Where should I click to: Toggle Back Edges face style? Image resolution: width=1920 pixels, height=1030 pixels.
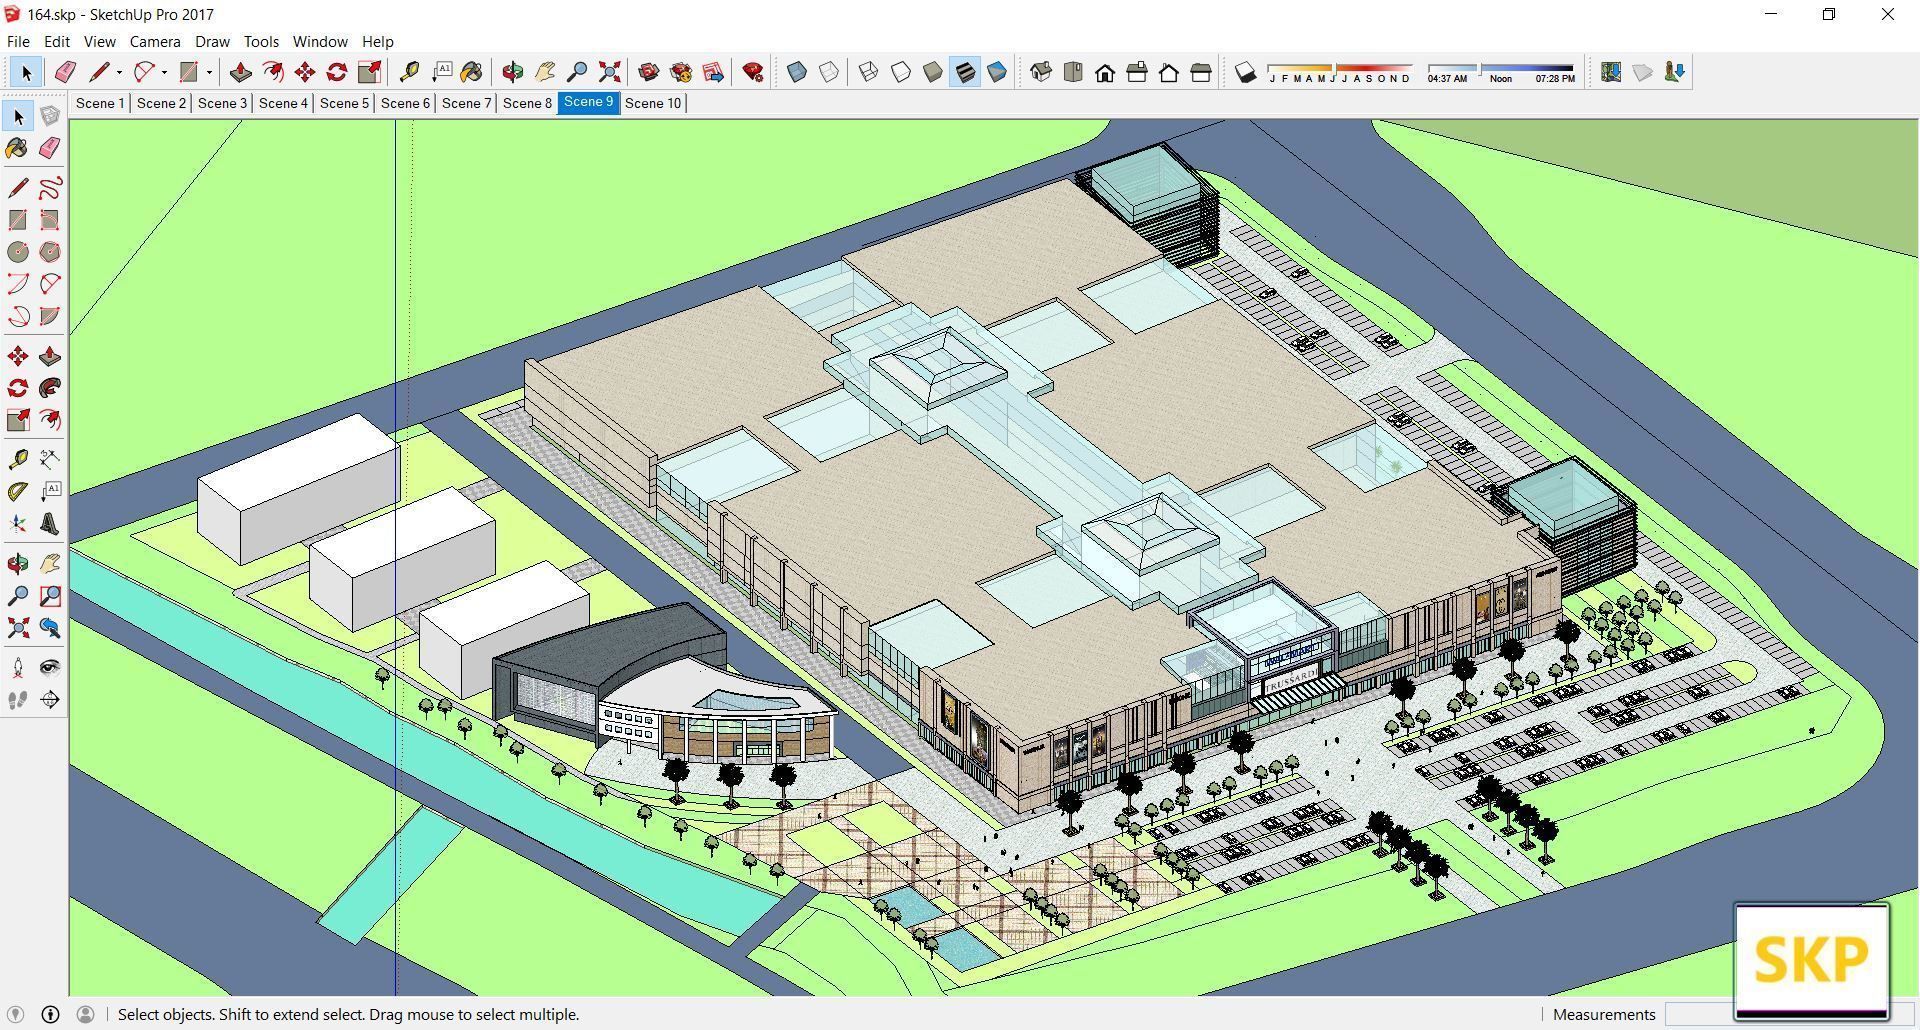click(x=829, y=72)
